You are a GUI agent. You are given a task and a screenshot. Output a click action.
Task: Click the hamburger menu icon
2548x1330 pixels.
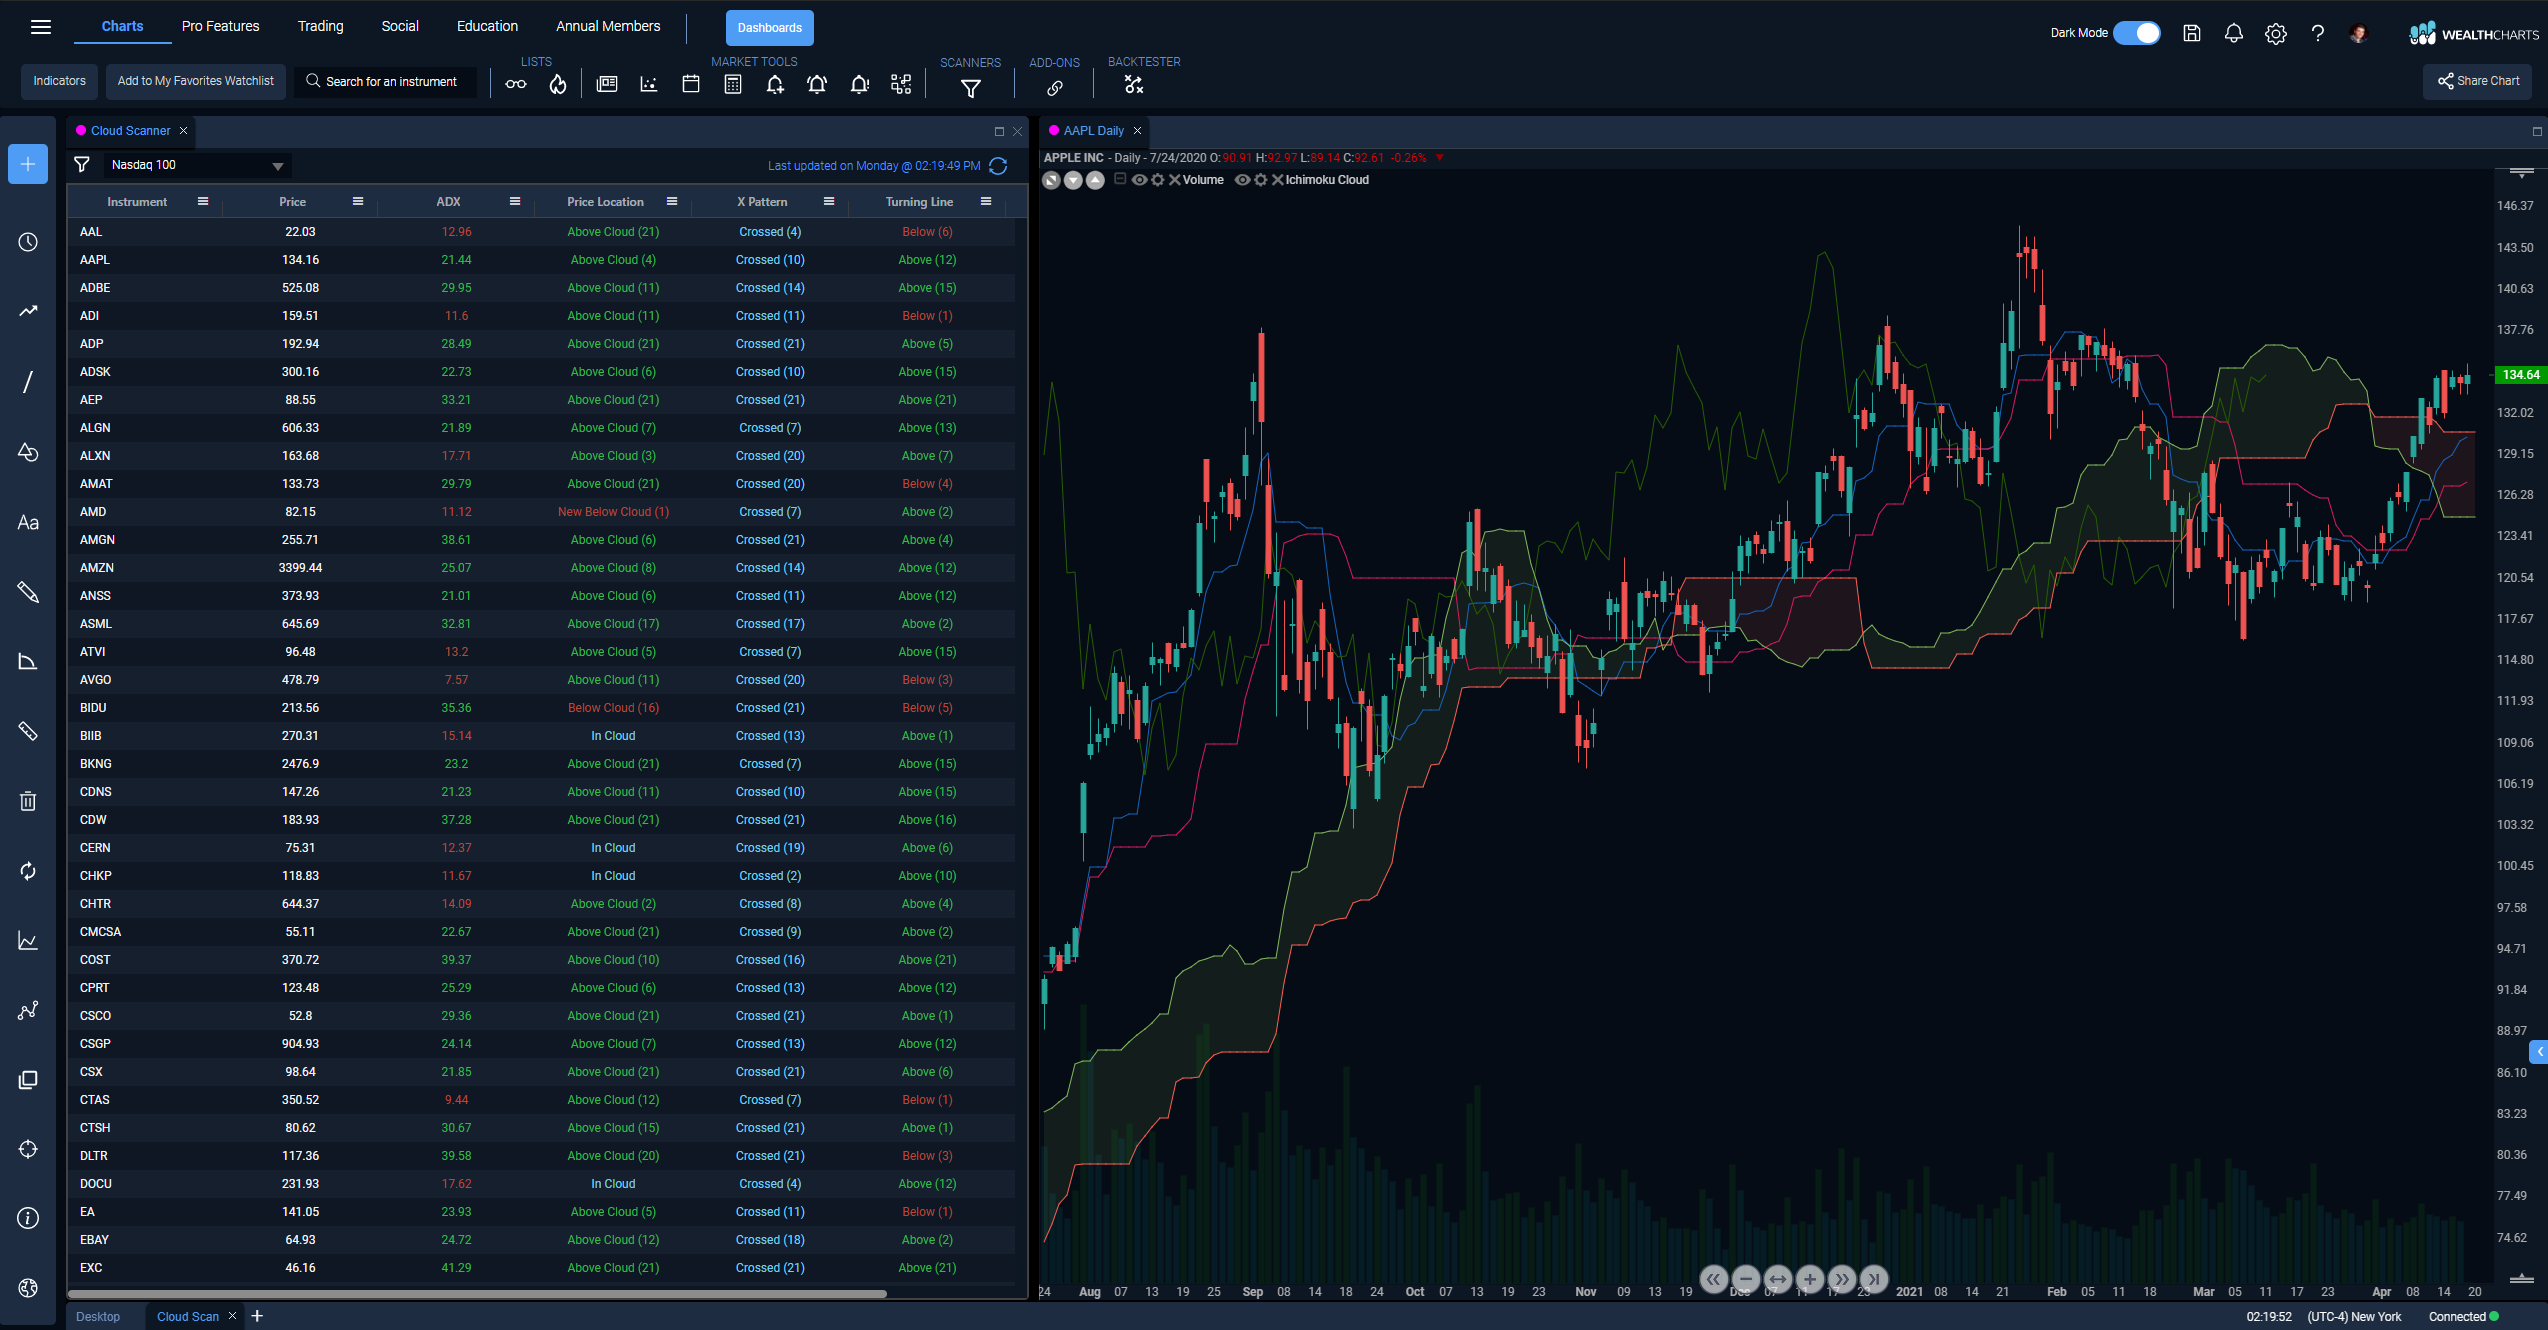click(x=41, y=27)
